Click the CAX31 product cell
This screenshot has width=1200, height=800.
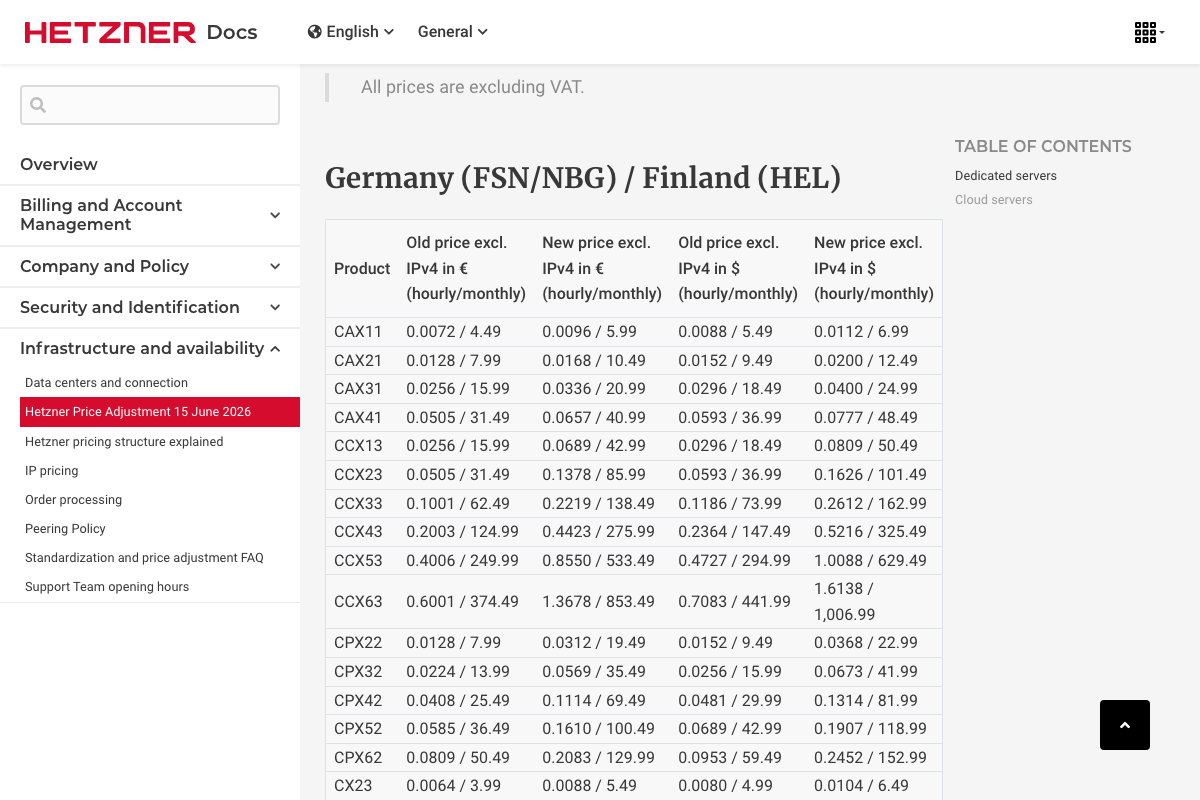(x=362, y=389)
